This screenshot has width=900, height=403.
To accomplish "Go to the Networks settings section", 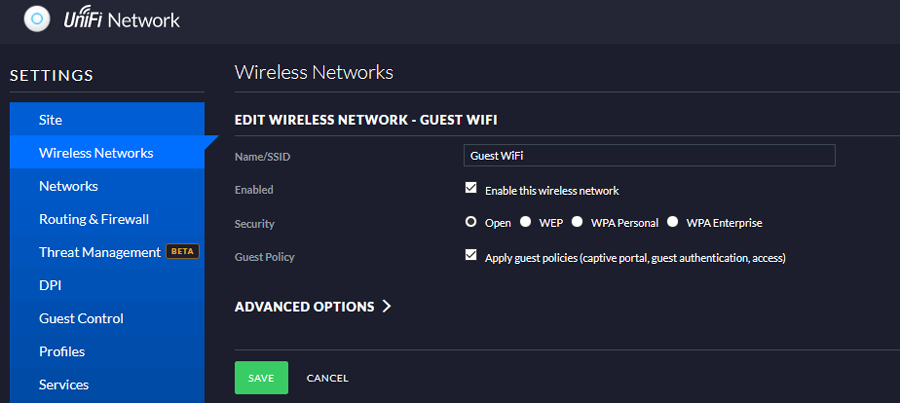I will (x=68, y=186).
